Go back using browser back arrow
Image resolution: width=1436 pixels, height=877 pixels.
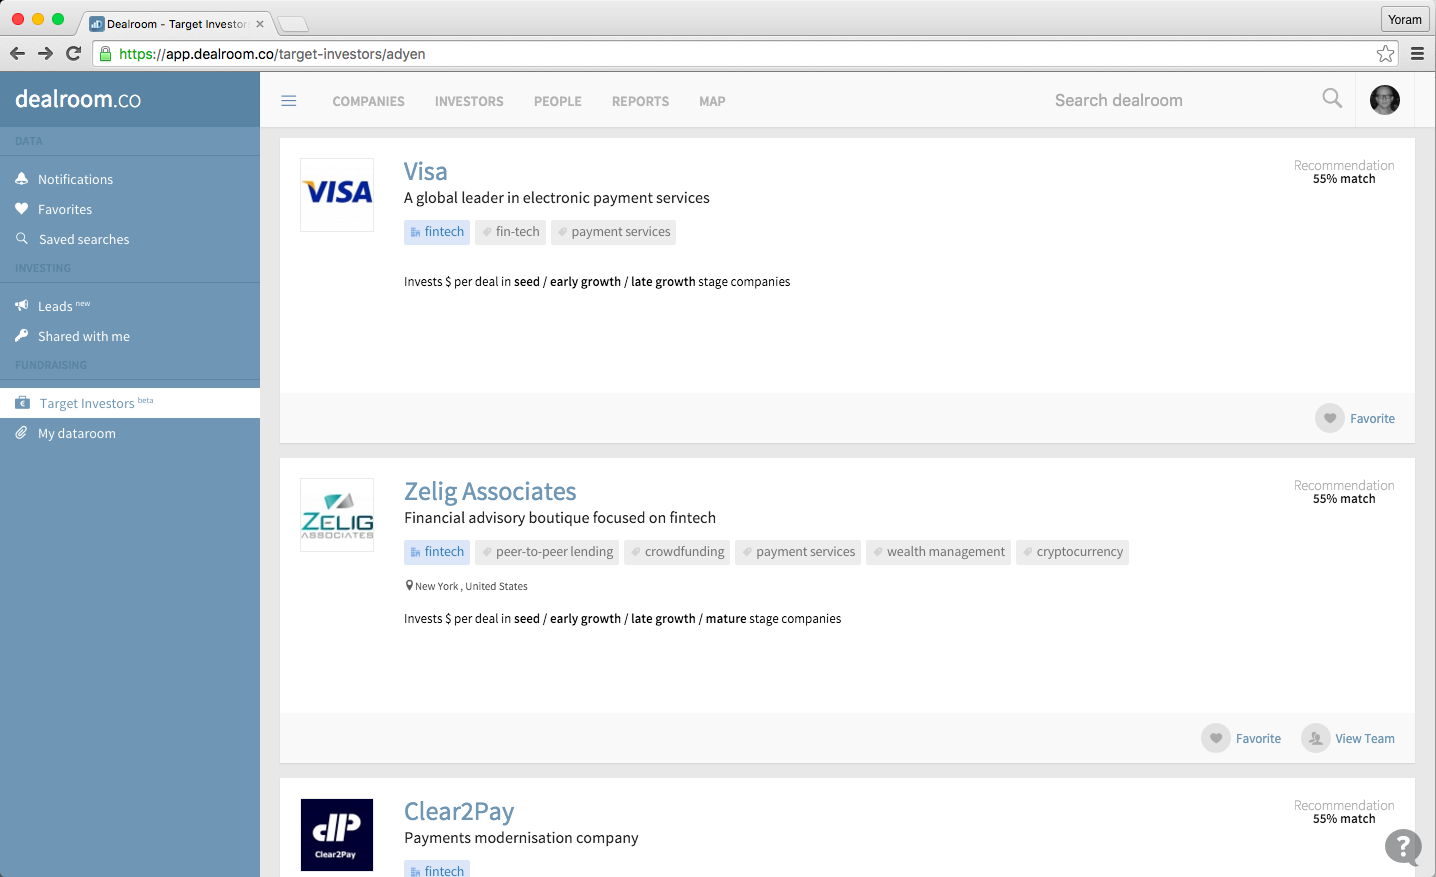(17, 54)
